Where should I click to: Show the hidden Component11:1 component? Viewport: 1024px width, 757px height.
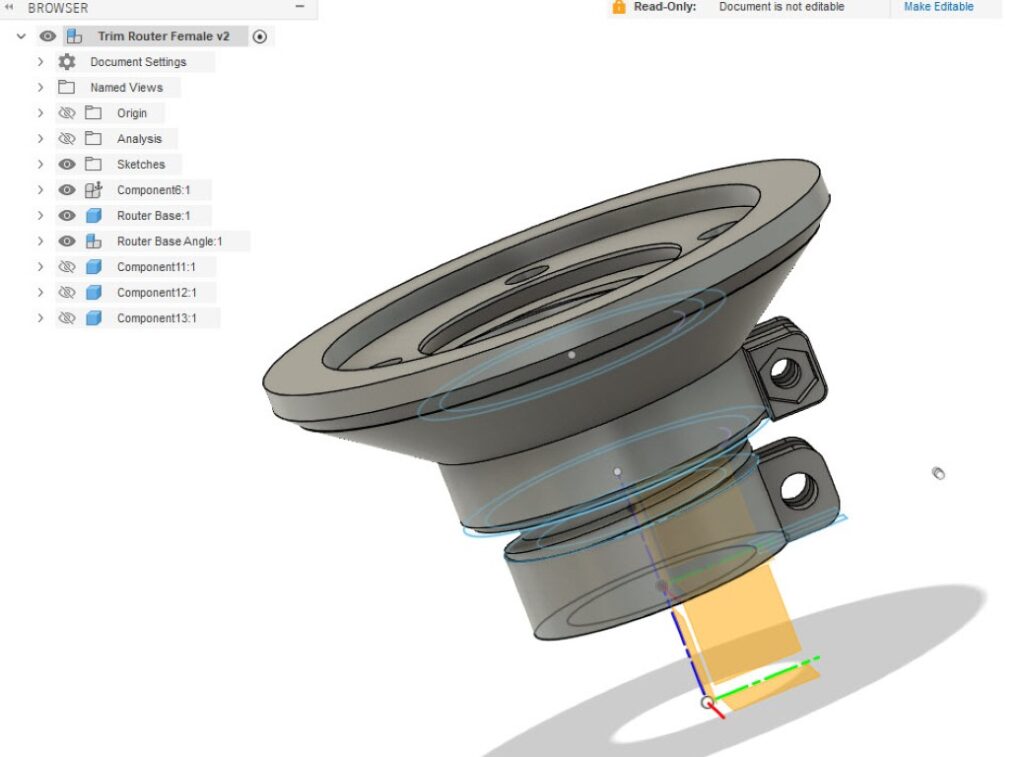coord(67,268)
